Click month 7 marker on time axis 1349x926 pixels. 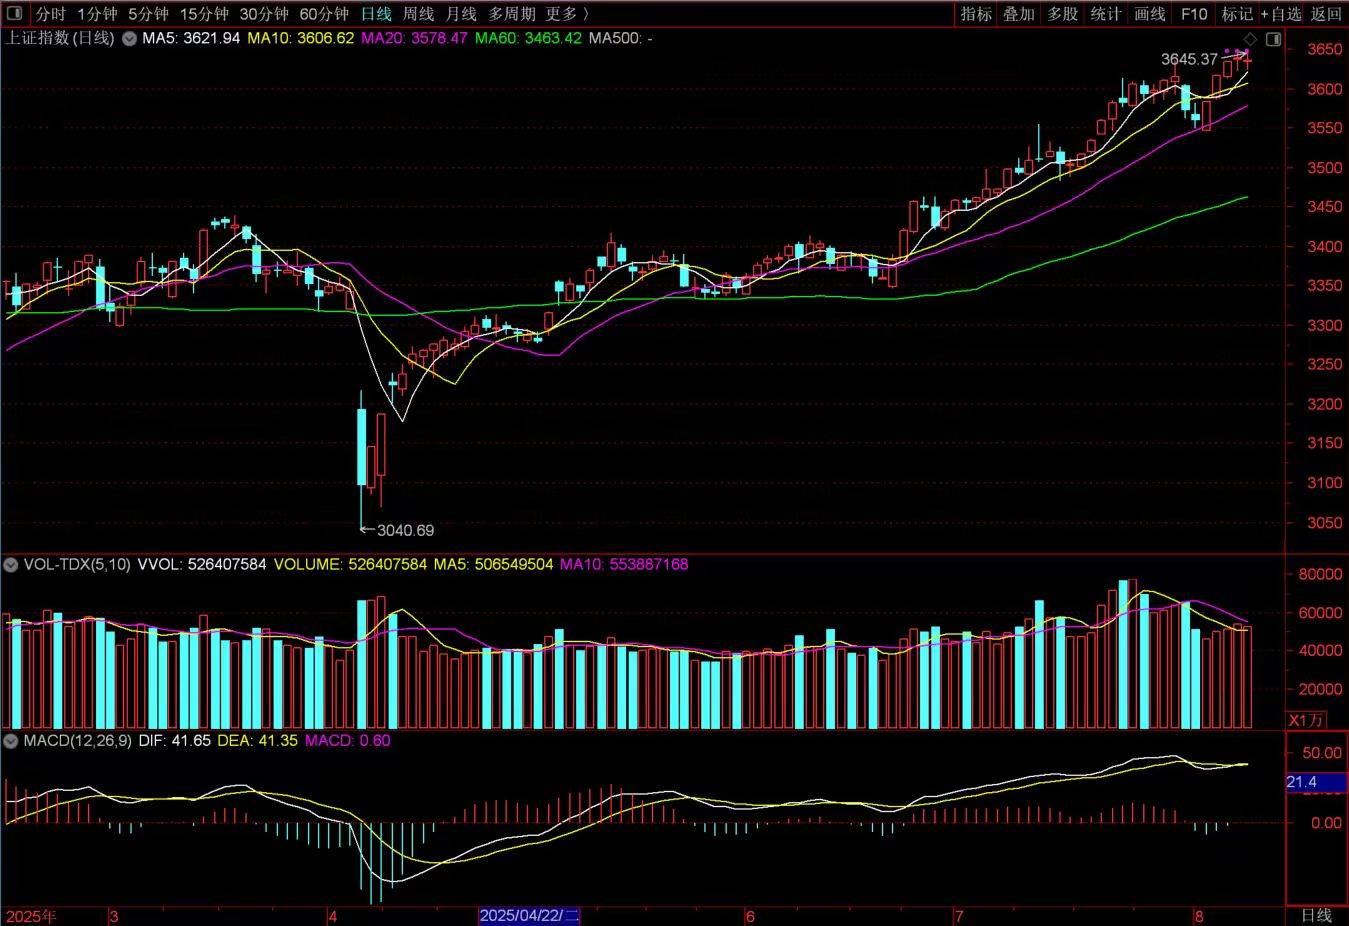[959, 916]
